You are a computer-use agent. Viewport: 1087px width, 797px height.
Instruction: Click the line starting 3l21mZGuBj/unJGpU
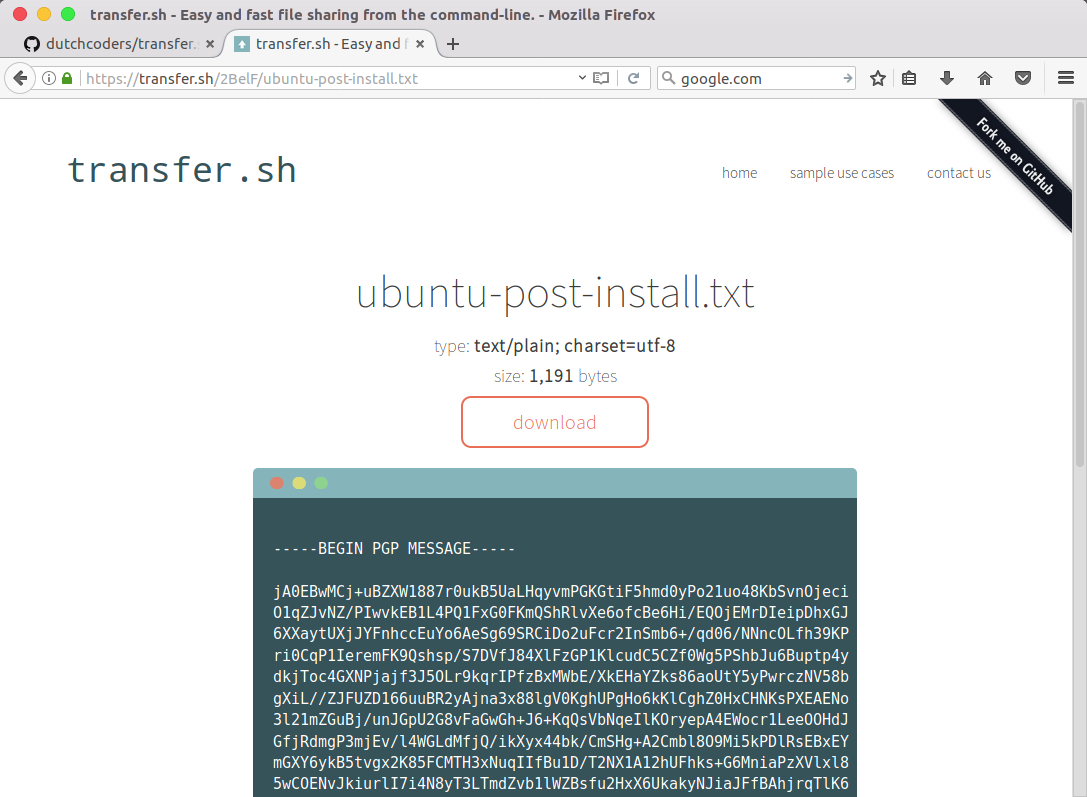(561, 720)
